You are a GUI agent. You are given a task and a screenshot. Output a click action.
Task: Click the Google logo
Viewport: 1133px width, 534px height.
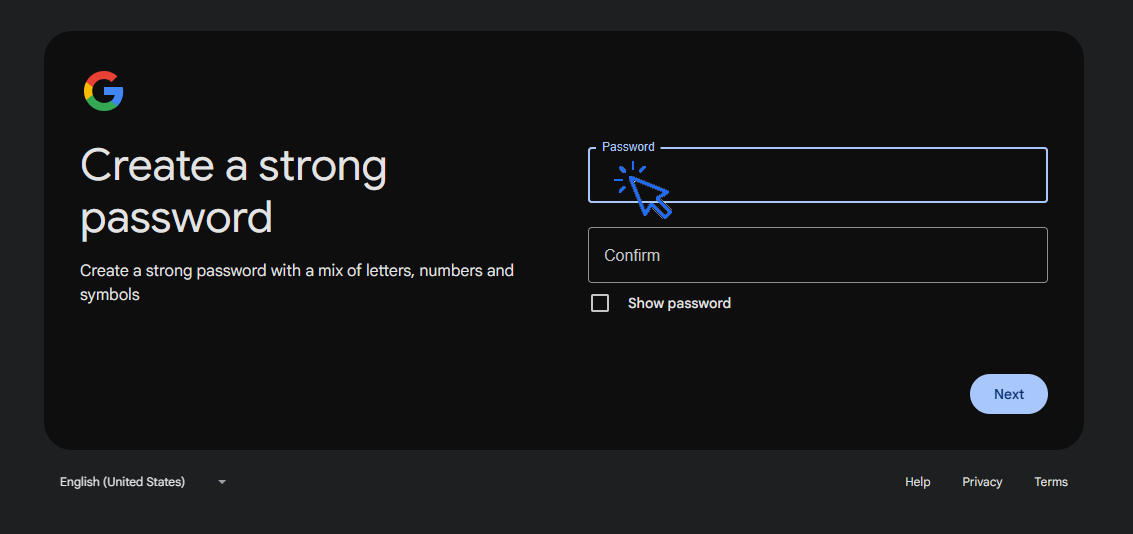coord(103,91)
